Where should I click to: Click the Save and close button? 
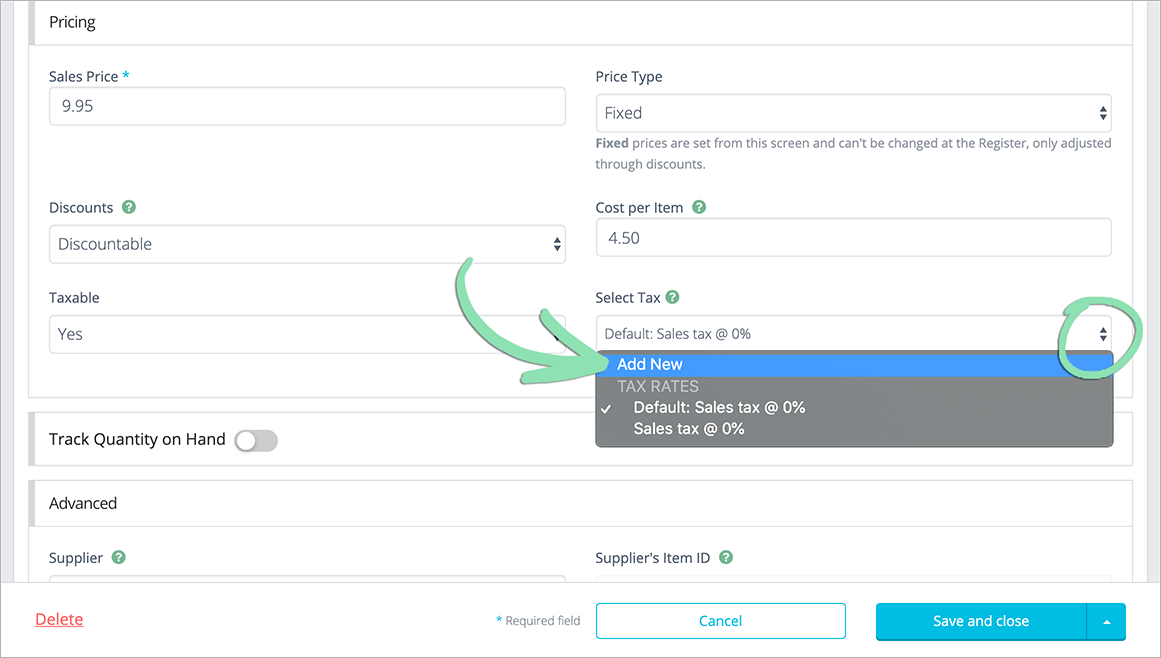[x=980, y=621]
